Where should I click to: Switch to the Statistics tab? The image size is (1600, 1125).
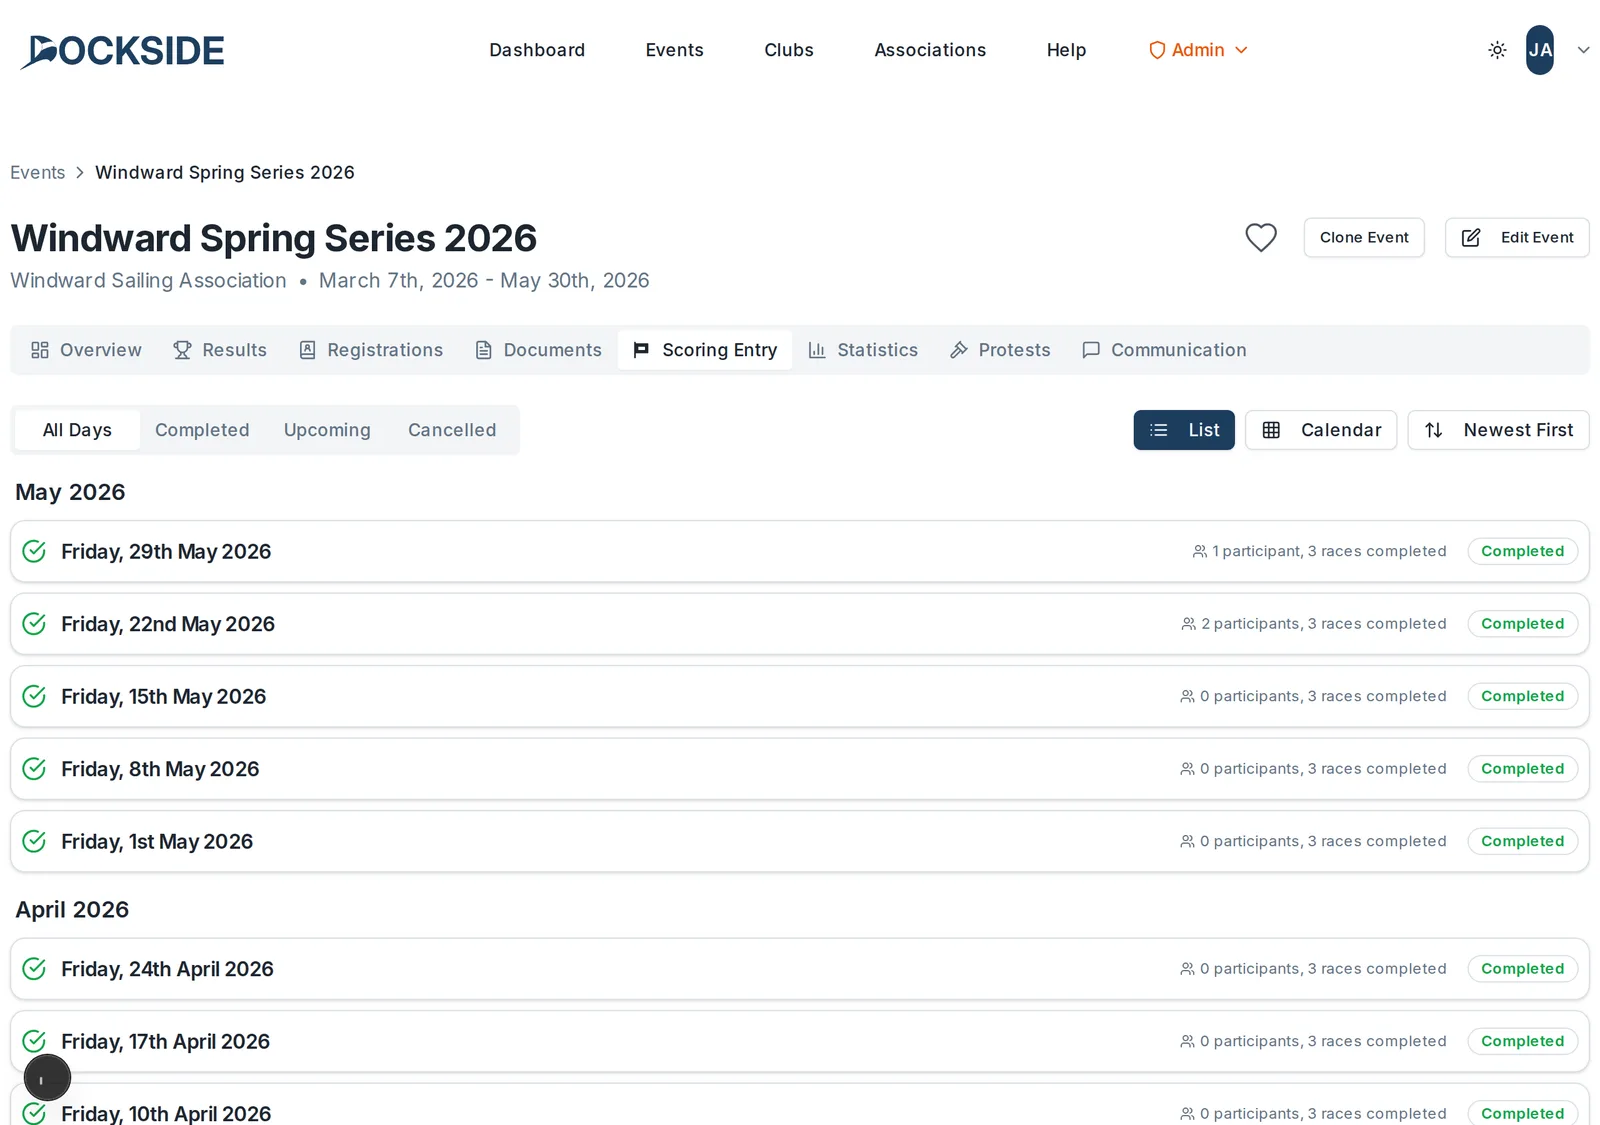pyautogui.click(x=863, y=350)
